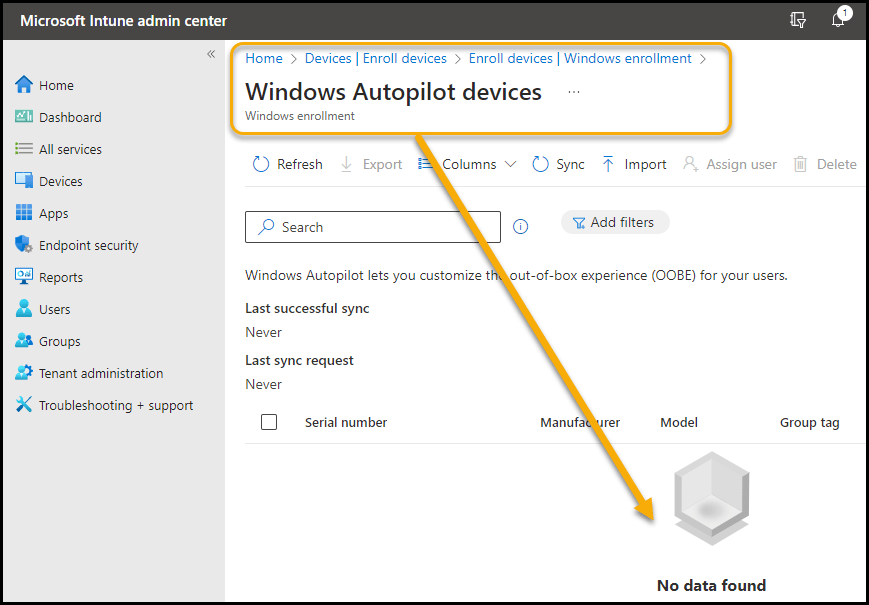Viewport: 869px width, 605px height.
Task: Sort by the Model column header
Action: click(x=679, y=422)
